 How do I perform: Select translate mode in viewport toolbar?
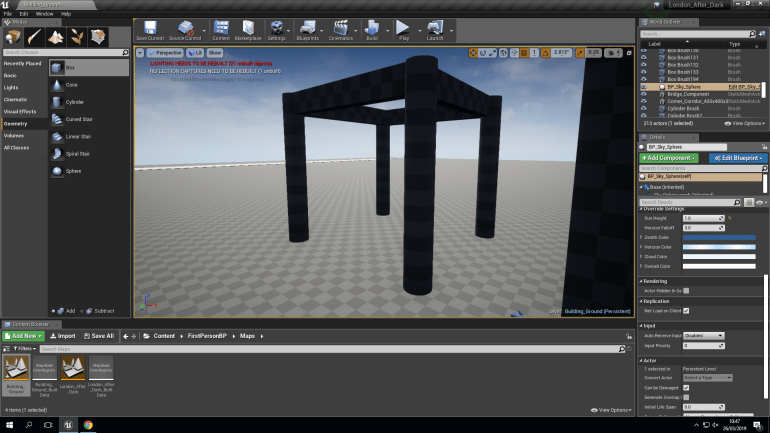[473, 53]
